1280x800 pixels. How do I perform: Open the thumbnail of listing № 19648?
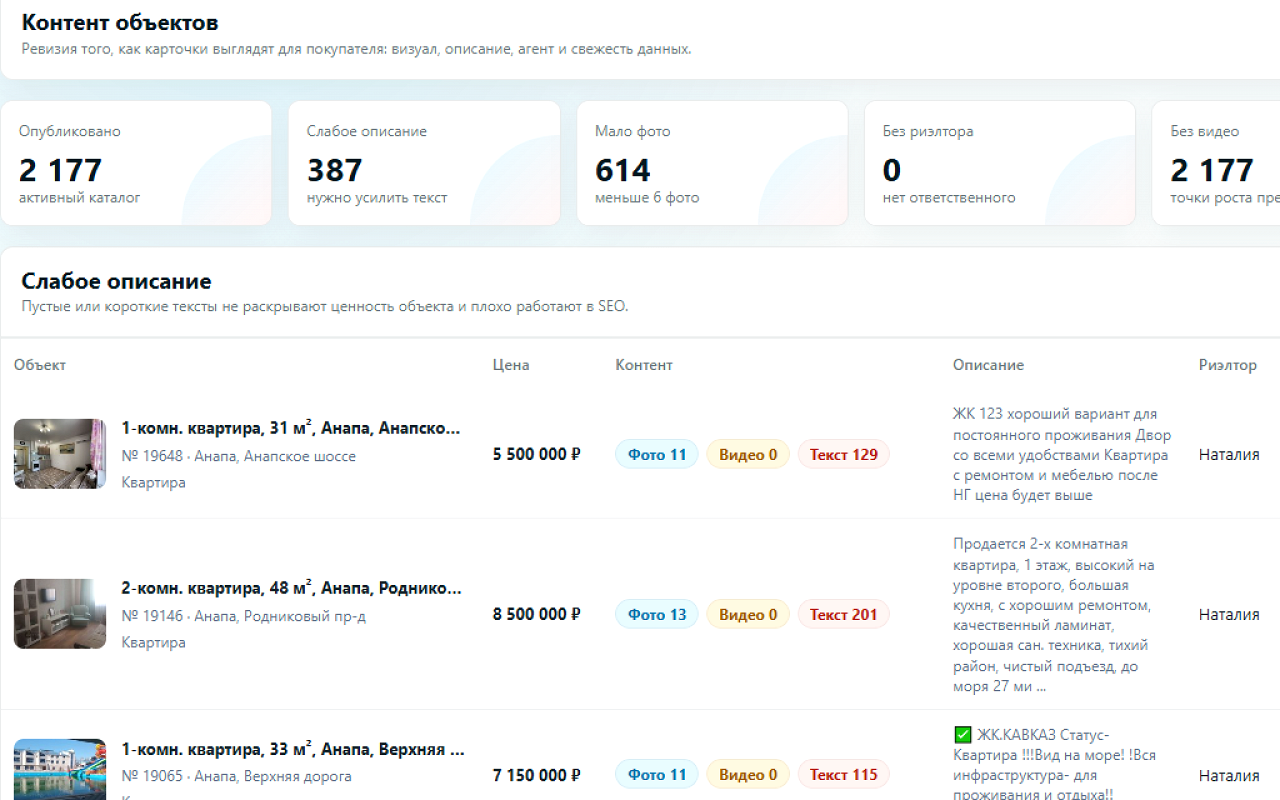(x=60, y=454)
